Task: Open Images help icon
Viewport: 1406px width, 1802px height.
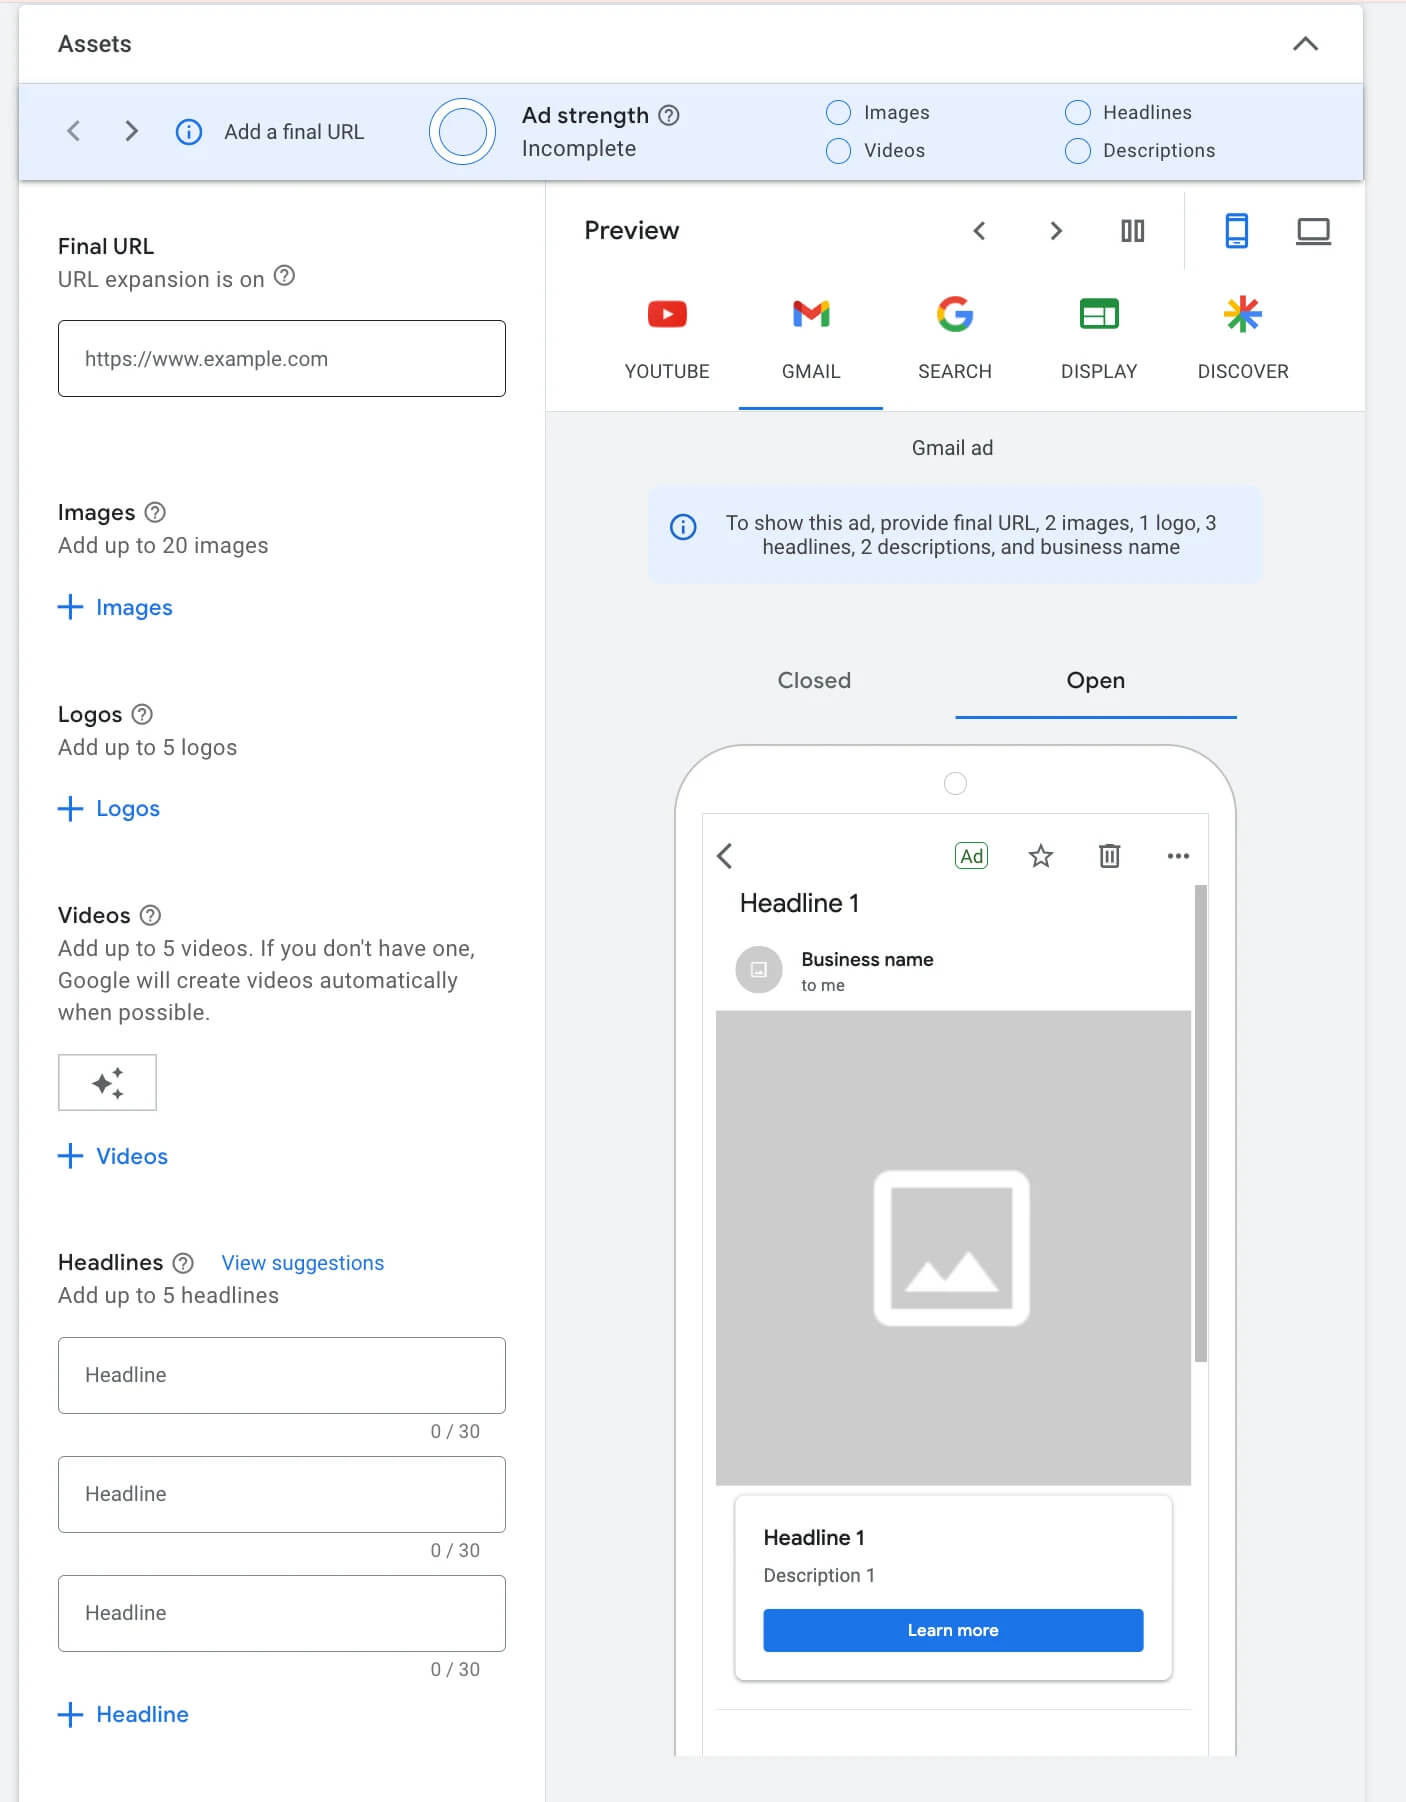Action: (155, 512)
